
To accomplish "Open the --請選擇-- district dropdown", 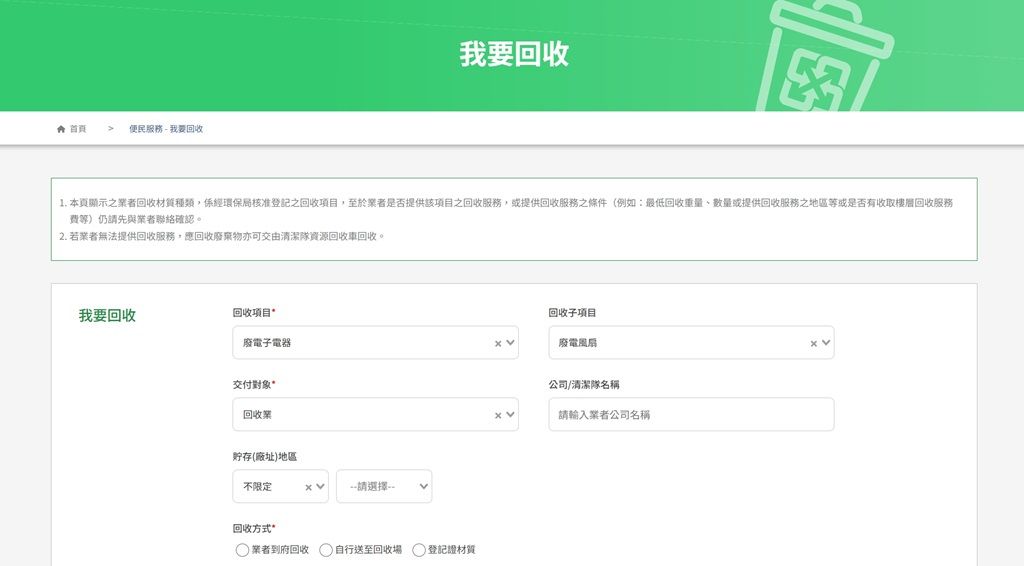I will [384, 487].
